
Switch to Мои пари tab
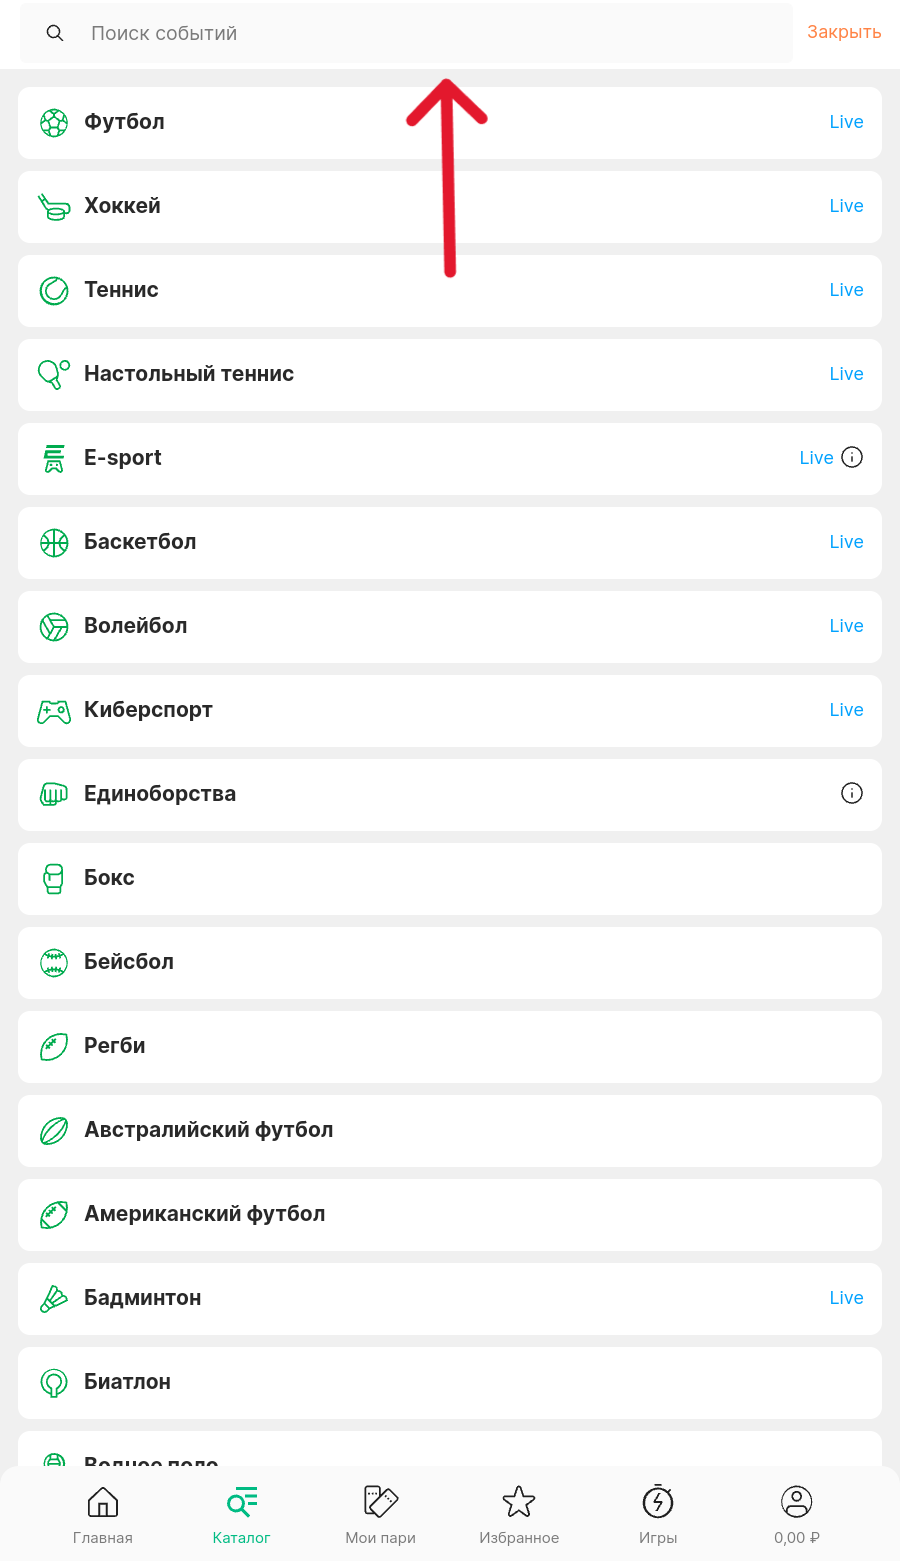[x=380, y=1514]
